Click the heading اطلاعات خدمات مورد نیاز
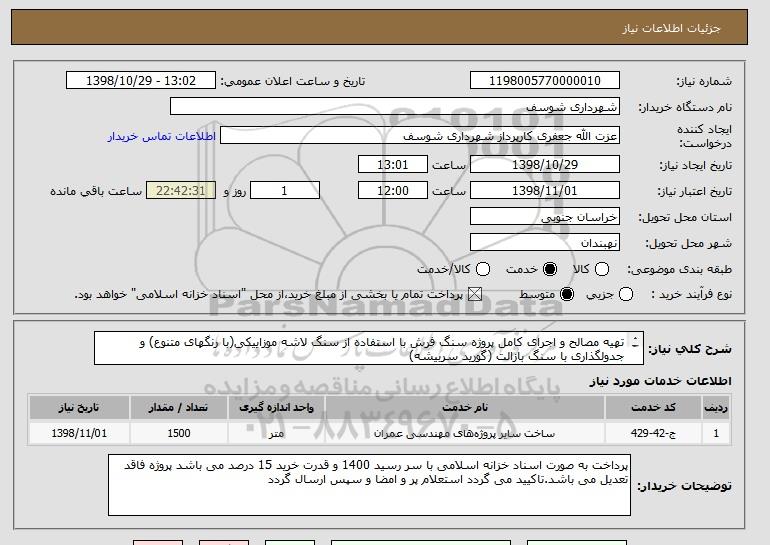The height and width of the screenshot is (545, 770). click(x=660, y=381)
